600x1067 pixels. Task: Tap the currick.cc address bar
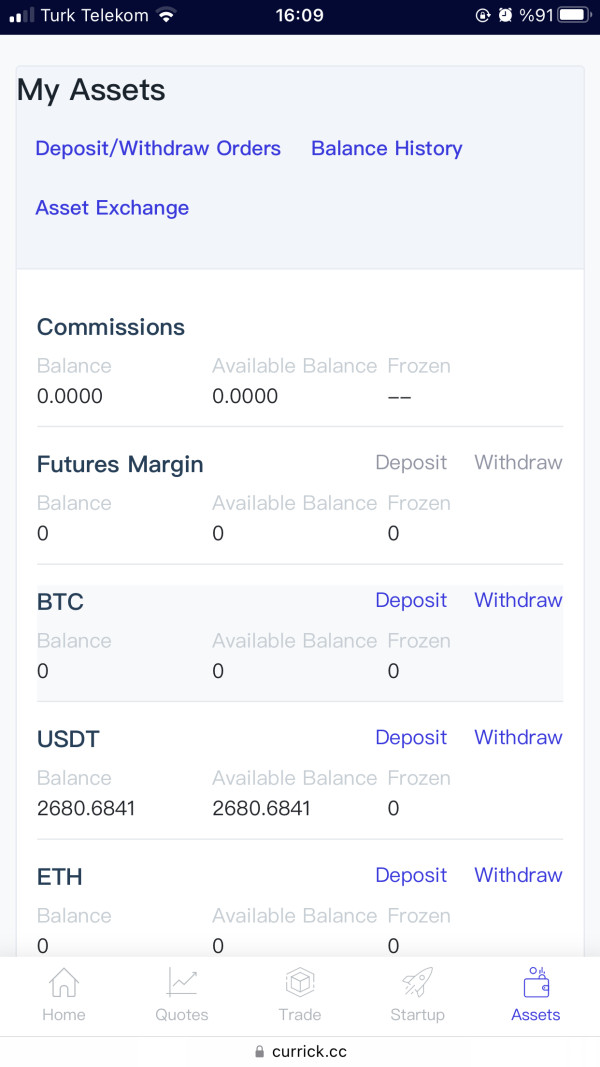(300, 1052)
